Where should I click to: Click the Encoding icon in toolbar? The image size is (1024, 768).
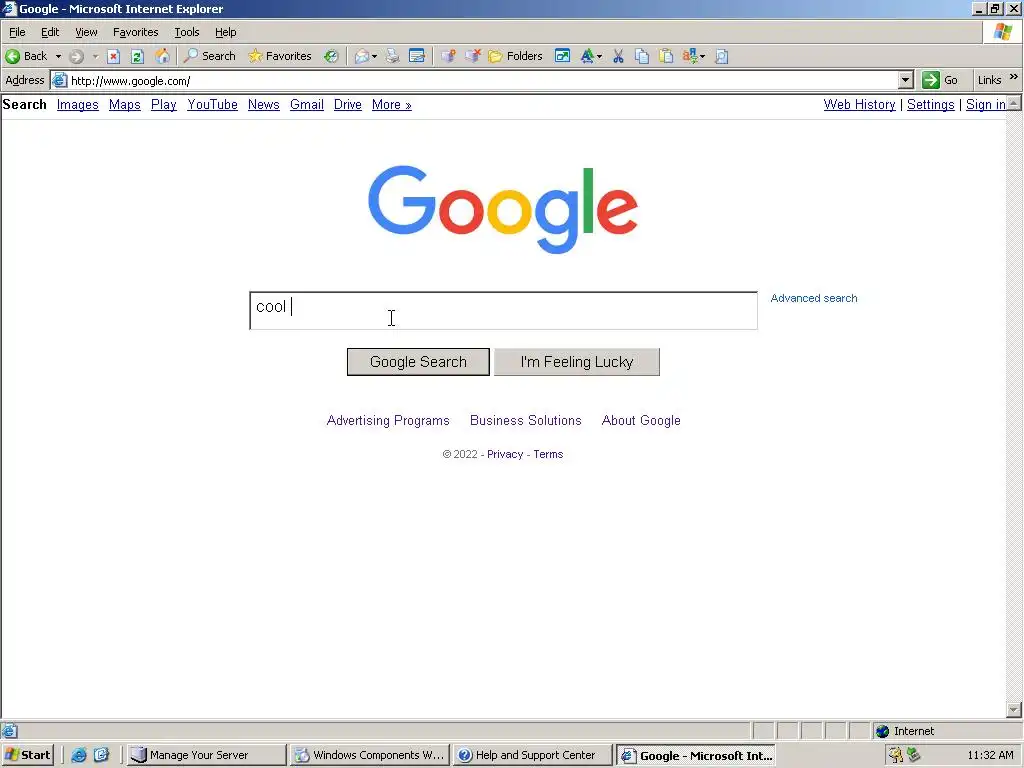pyautogui.click(x=690, y=56)
